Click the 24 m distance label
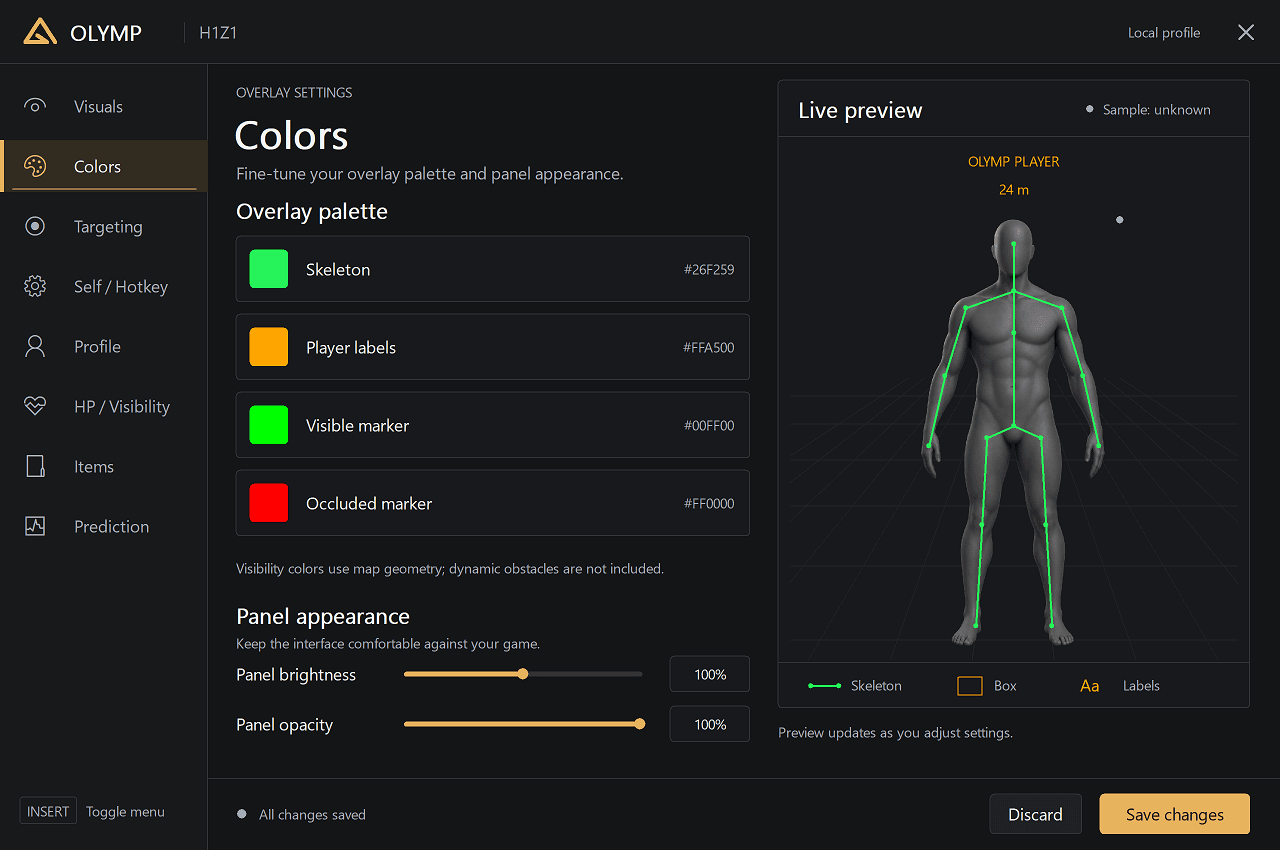The image size is (1280, 850). point(1014,189)
